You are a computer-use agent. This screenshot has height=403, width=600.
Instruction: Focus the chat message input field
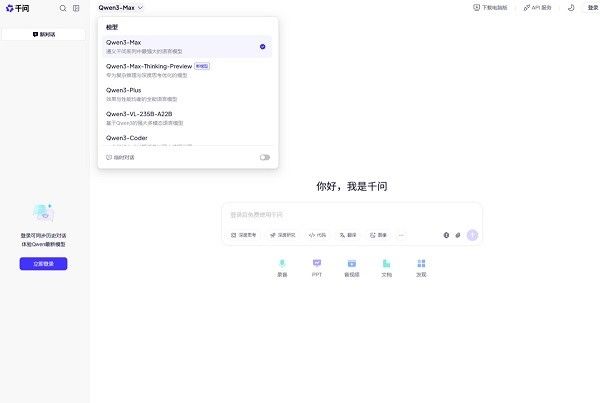coord(352,215)
